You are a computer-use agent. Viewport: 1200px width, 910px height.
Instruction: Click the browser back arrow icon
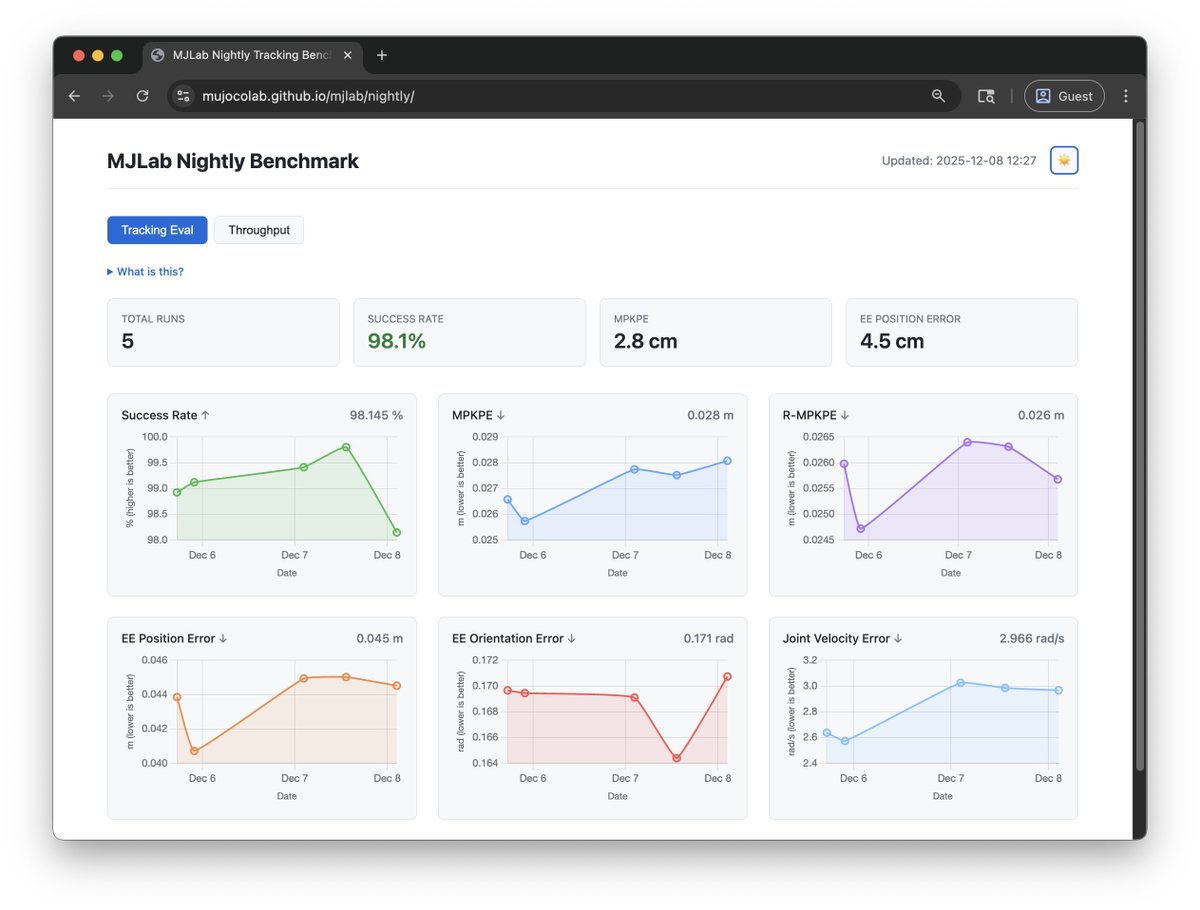tap(74, 96)
